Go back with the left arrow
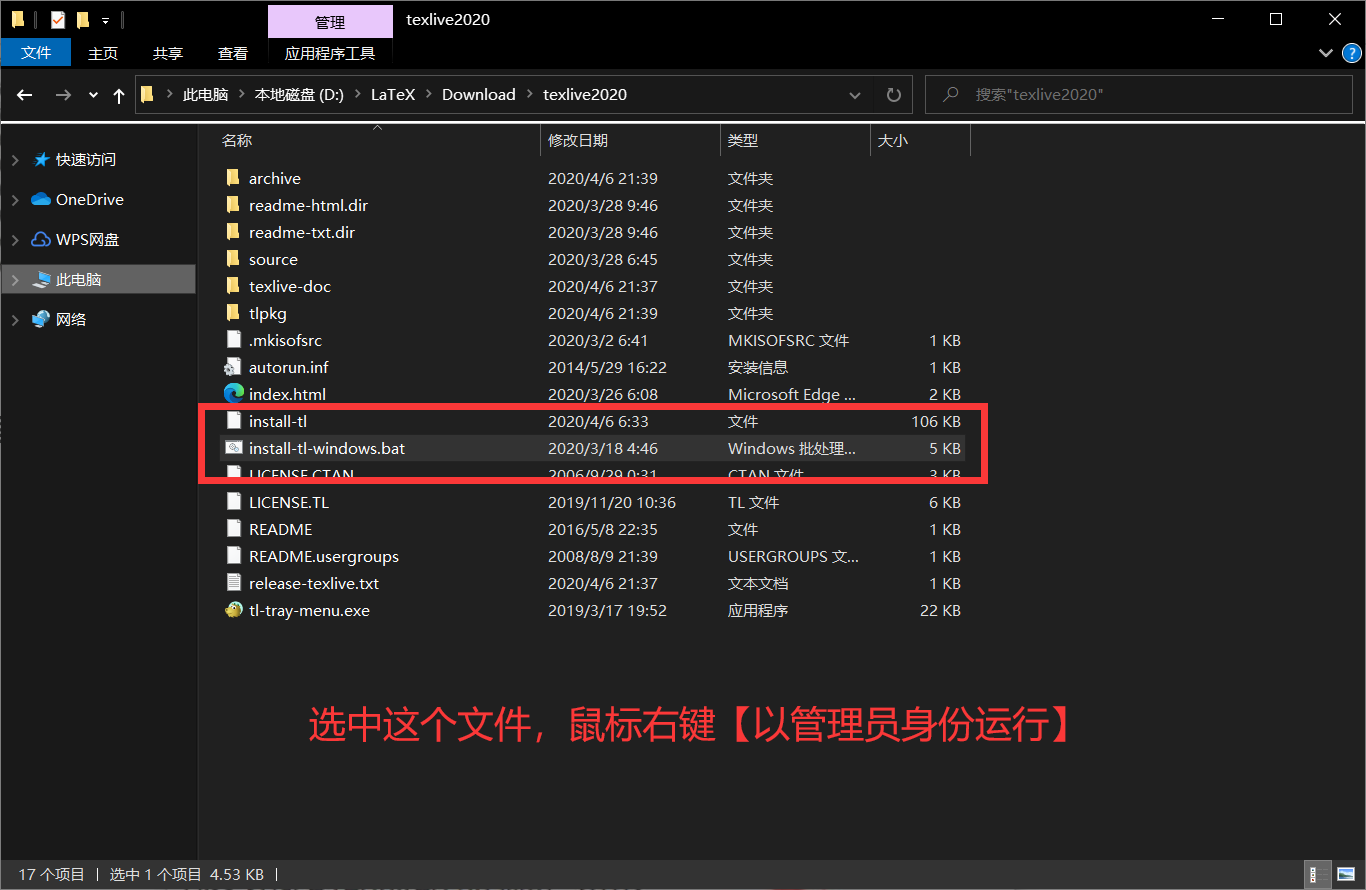 (x=26, y=95)
